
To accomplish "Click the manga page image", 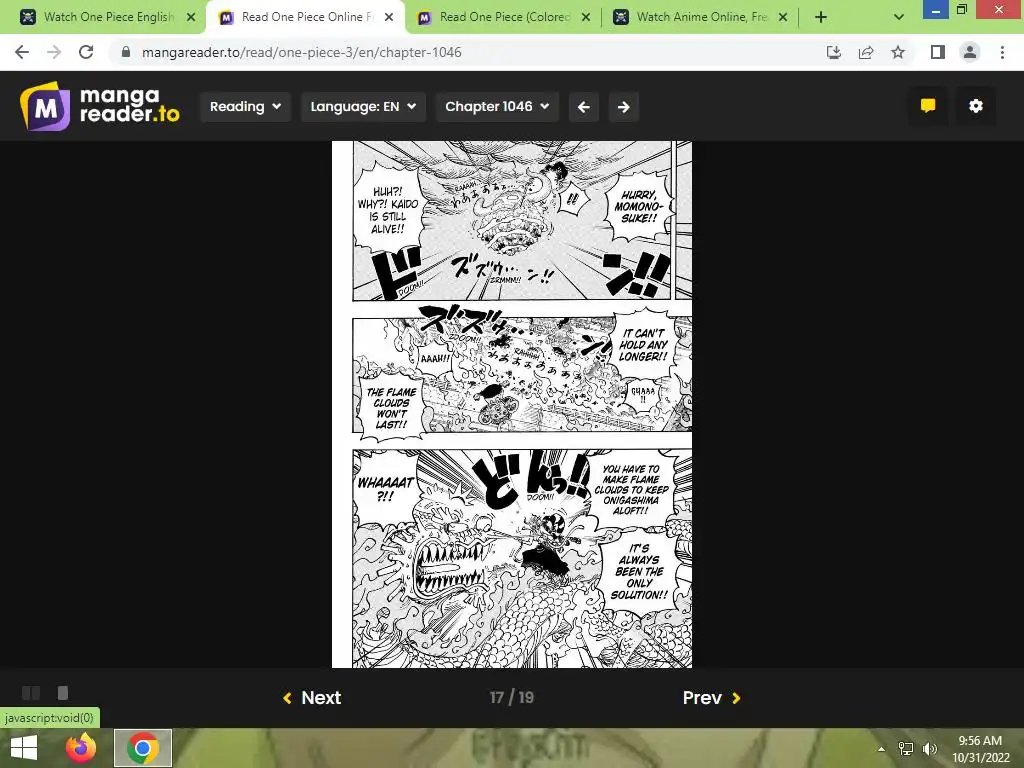I will tap(512, 404).
